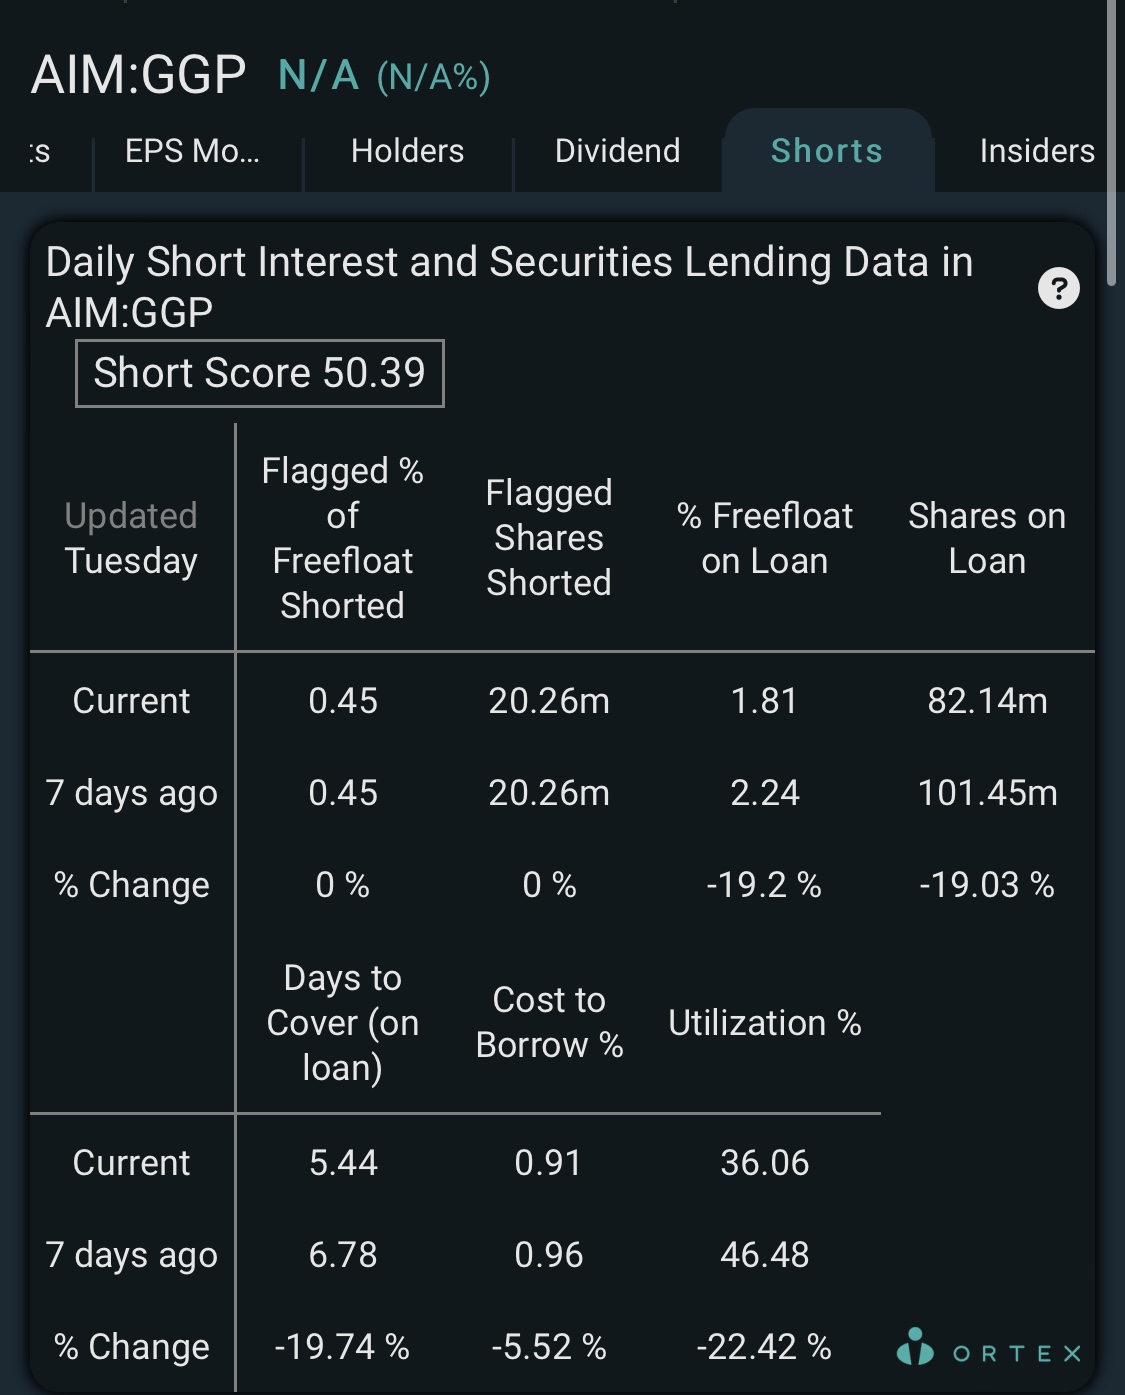Click the Short Score 50.39 box
The image size is (1125, 1395).
tap(260, 373)
